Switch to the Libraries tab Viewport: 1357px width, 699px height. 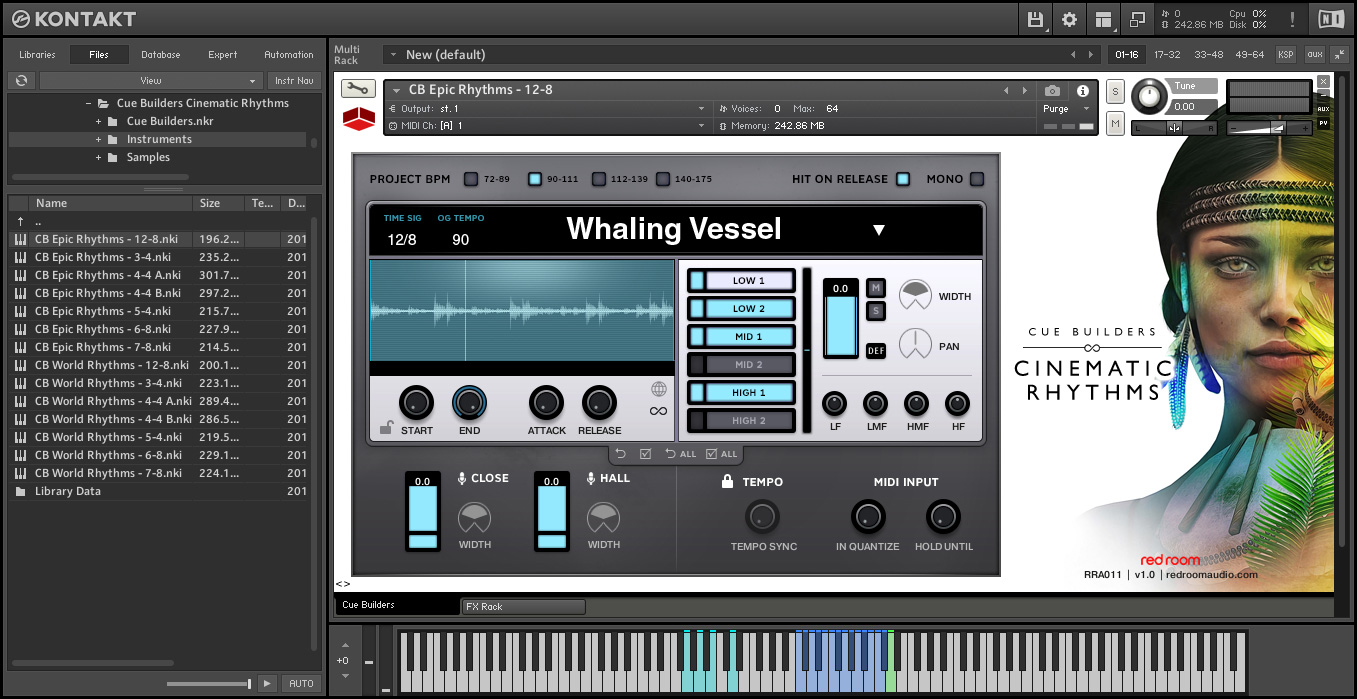[x=37, y=55]
